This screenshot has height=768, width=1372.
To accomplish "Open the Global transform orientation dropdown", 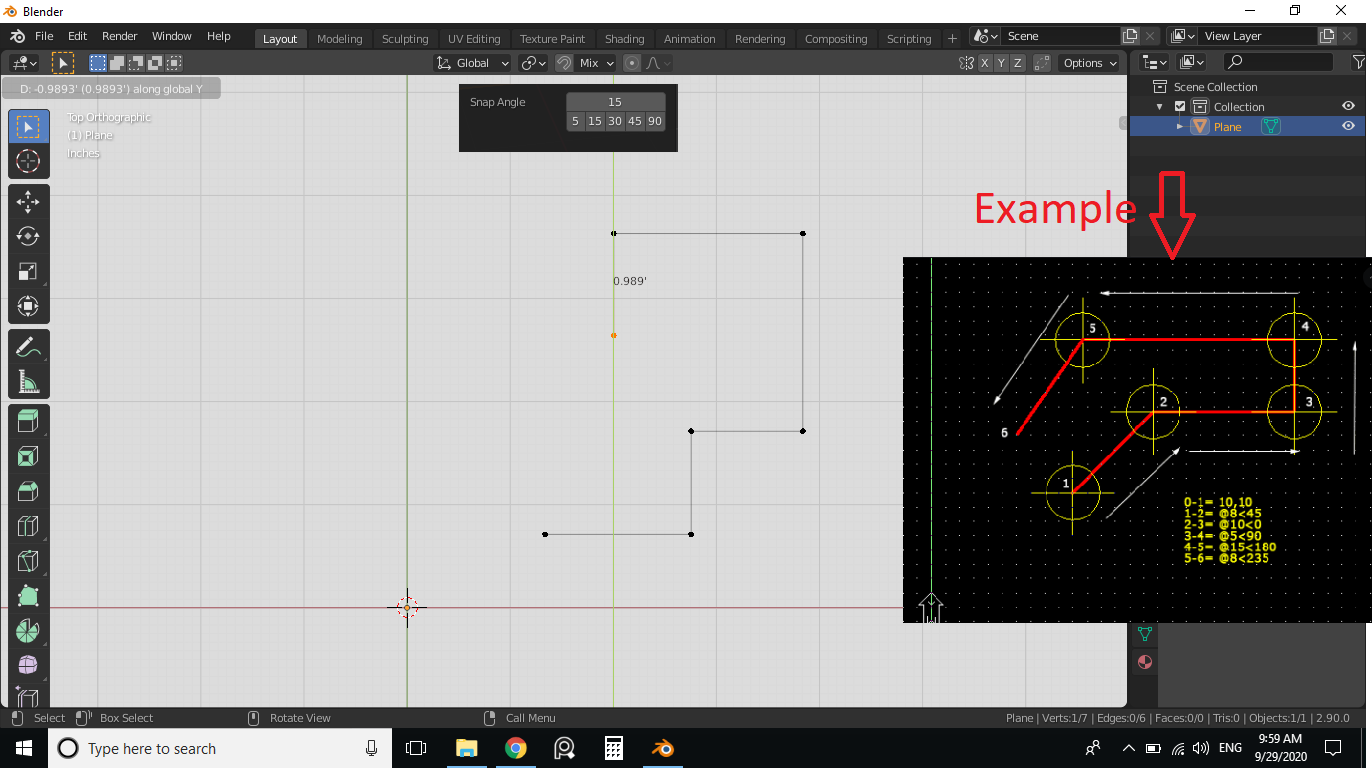I will tap(473, 63).
